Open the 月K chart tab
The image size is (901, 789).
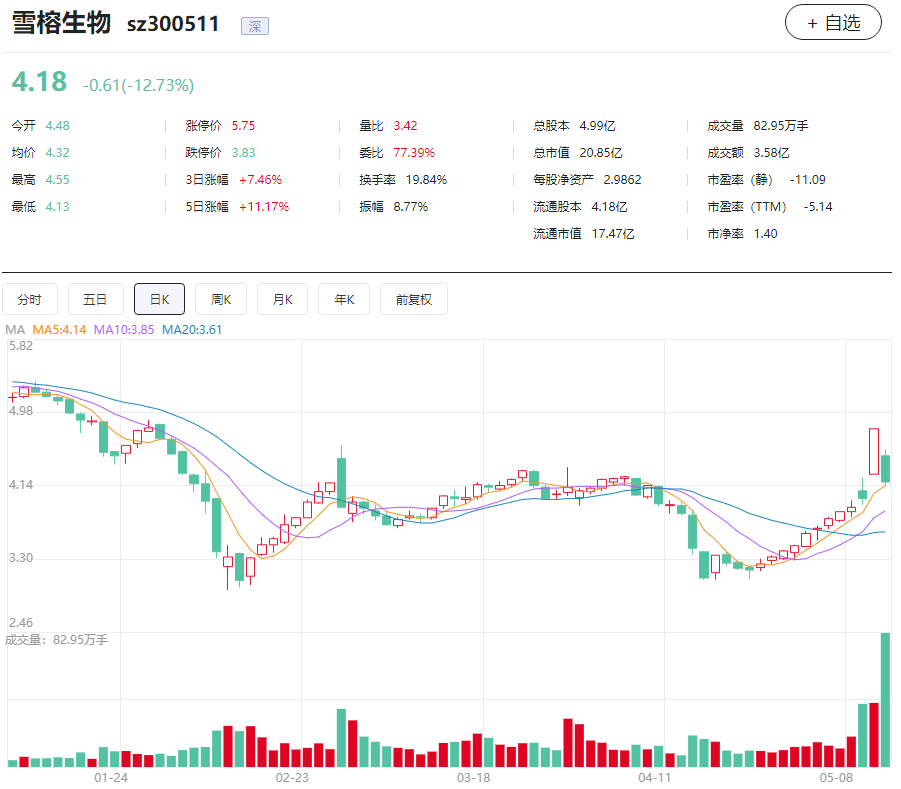tap(283, 299)
